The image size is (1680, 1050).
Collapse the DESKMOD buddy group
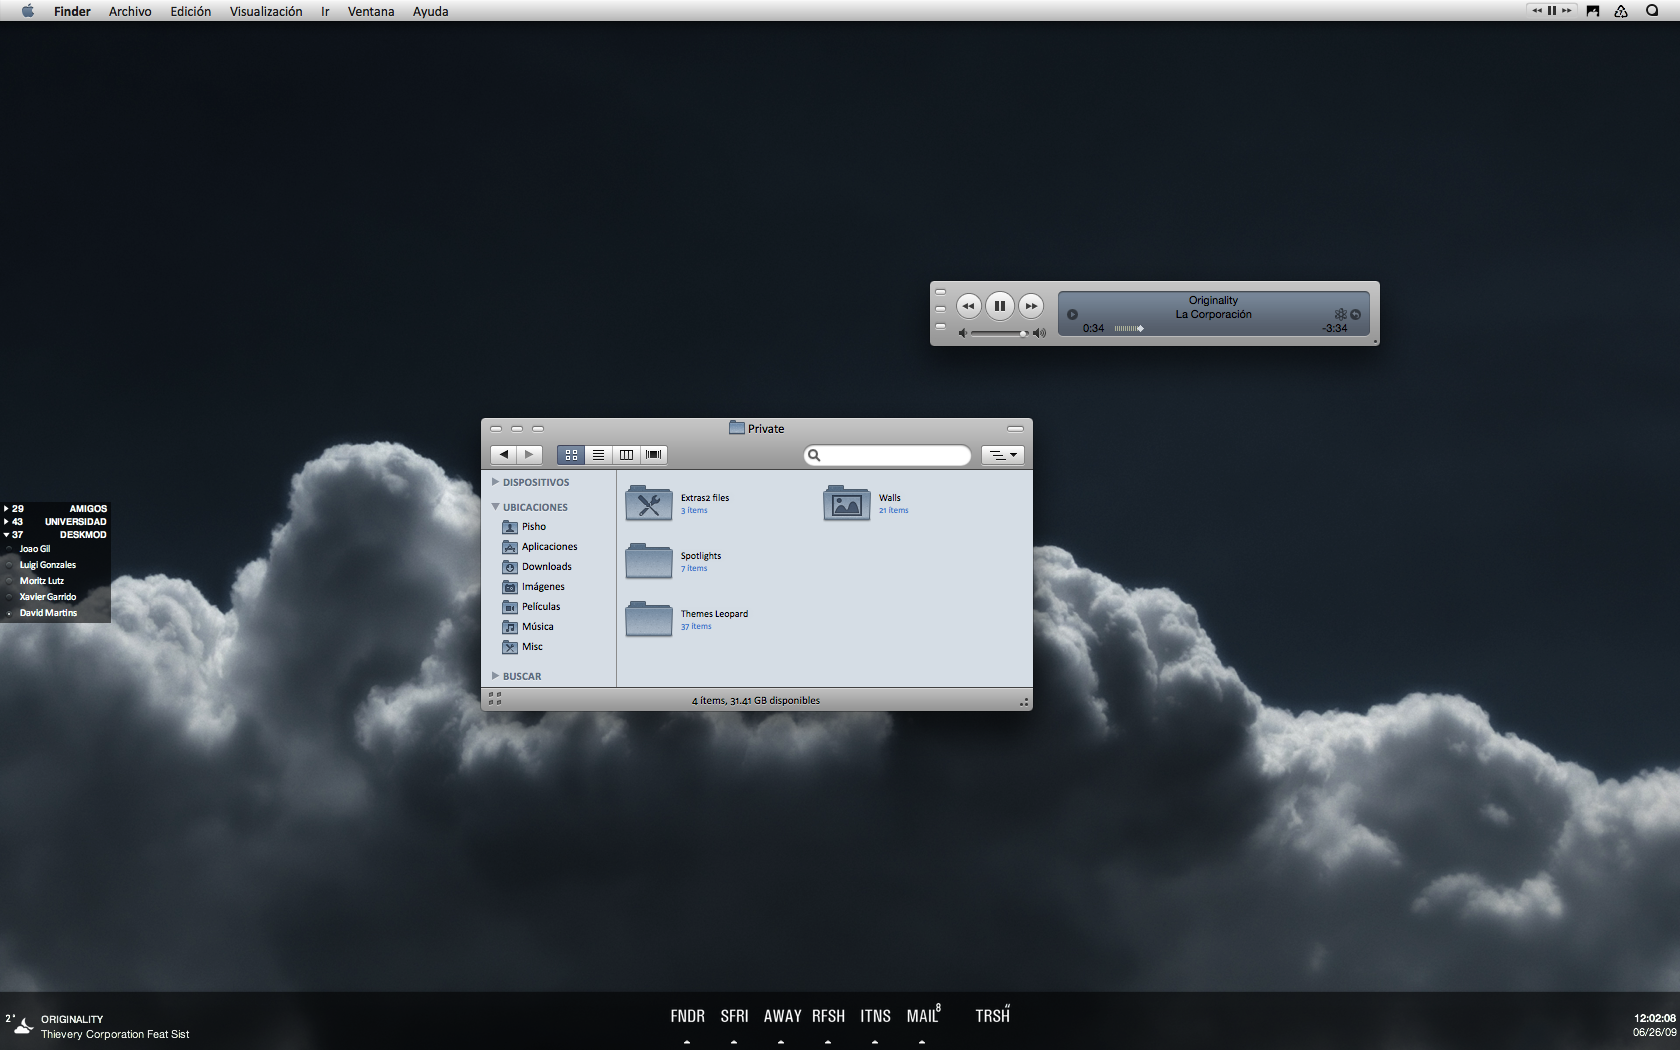7,535
